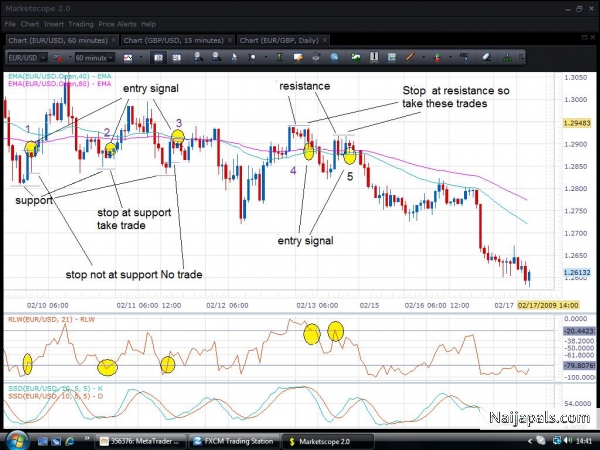The height and width of the screenshot is (450, 600).
Task: Click the Show Desktop quick launch icon
Action: 42,442
